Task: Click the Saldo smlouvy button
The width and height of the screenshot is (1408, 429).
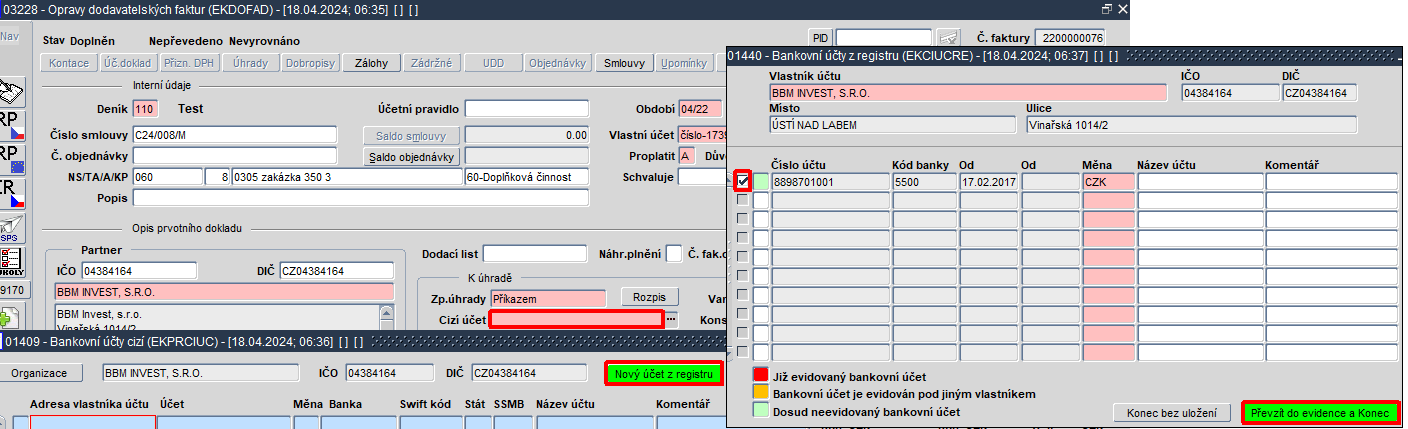Action: point(411,135)
